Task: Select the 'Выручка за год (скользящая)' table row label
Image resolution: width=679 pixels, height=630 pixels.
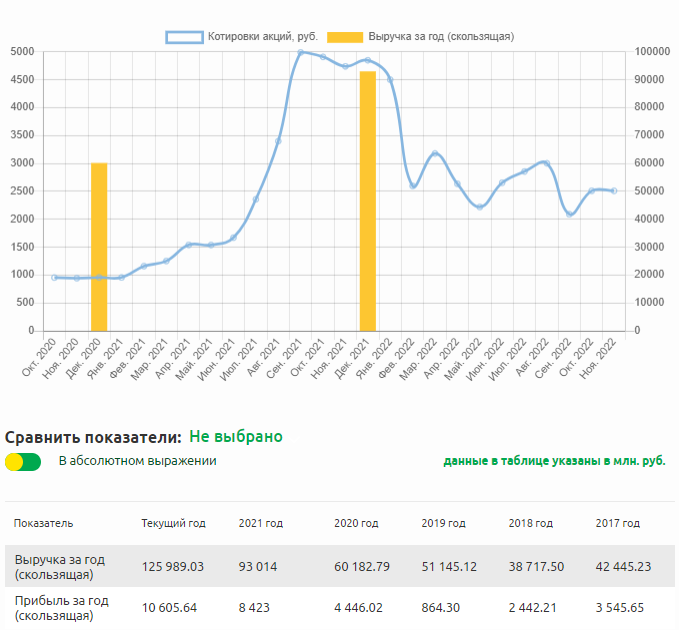Action: point(60,566)
